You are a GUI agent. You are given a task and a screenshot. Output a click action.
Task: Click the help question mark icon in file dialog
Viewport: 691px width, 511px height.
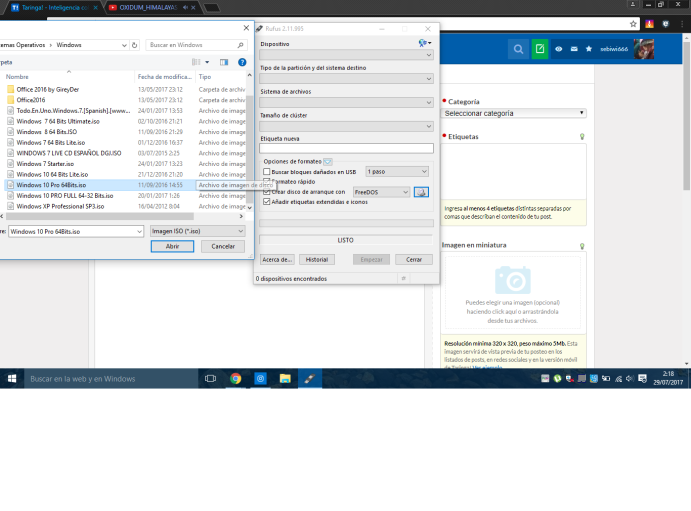[x=242, y=62]
